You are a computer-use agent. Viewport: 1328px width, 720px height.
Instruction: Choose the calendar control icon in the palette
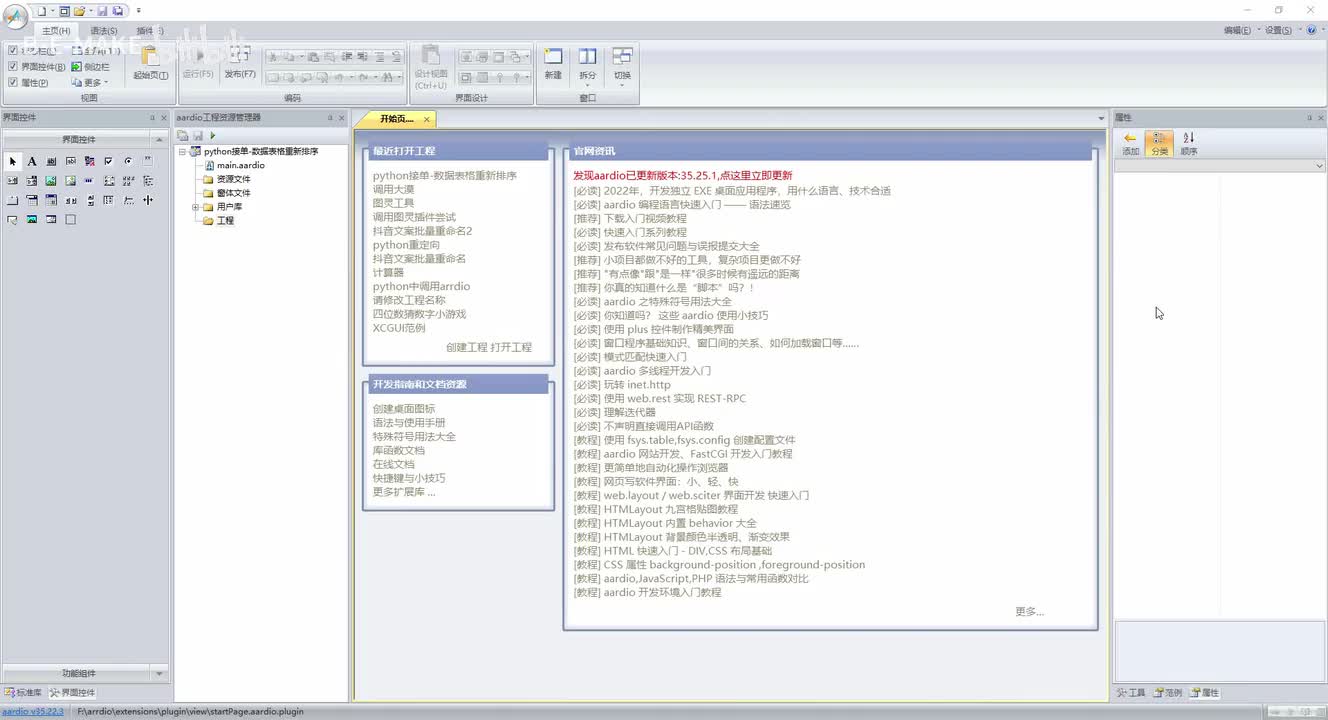(x=51, y=200)
